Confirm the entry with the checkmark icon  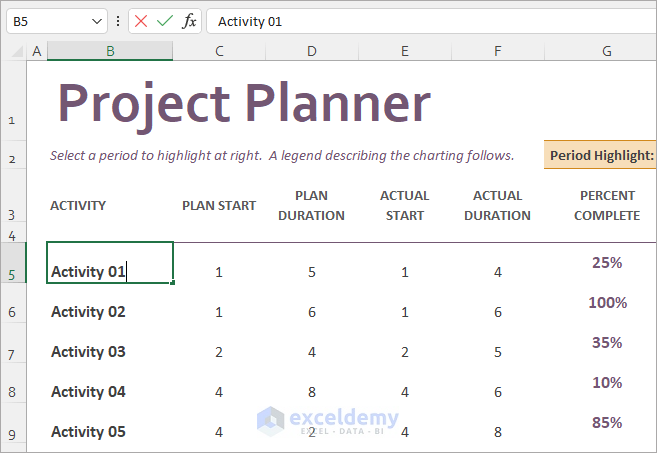point(165,21)
